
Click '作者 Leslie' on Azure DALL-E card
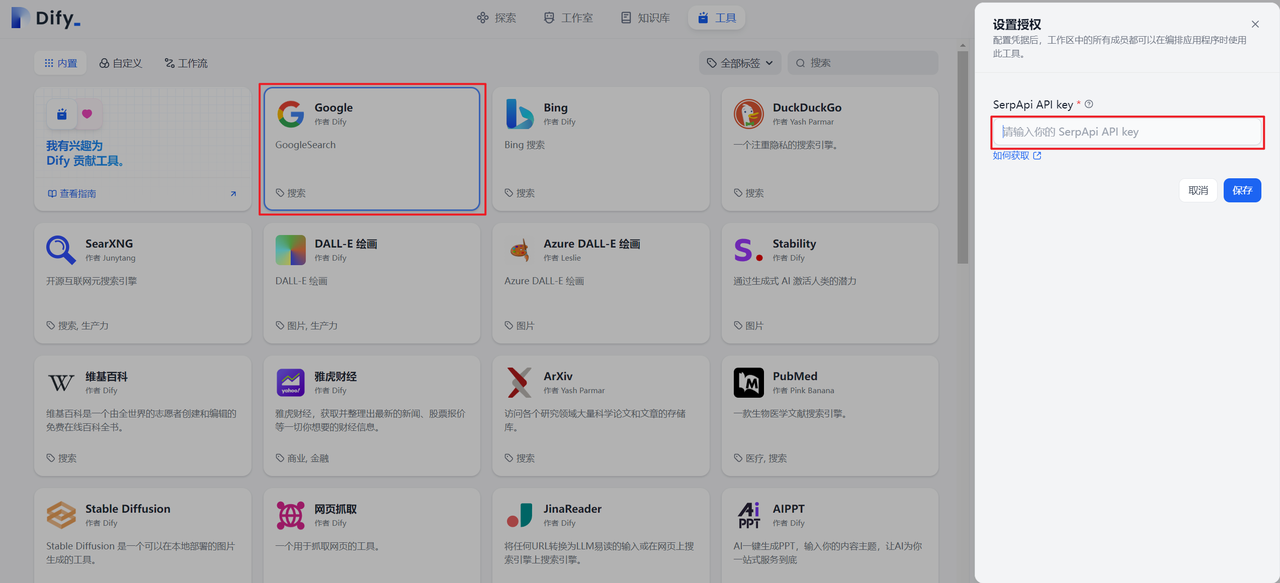pos(562,258)
